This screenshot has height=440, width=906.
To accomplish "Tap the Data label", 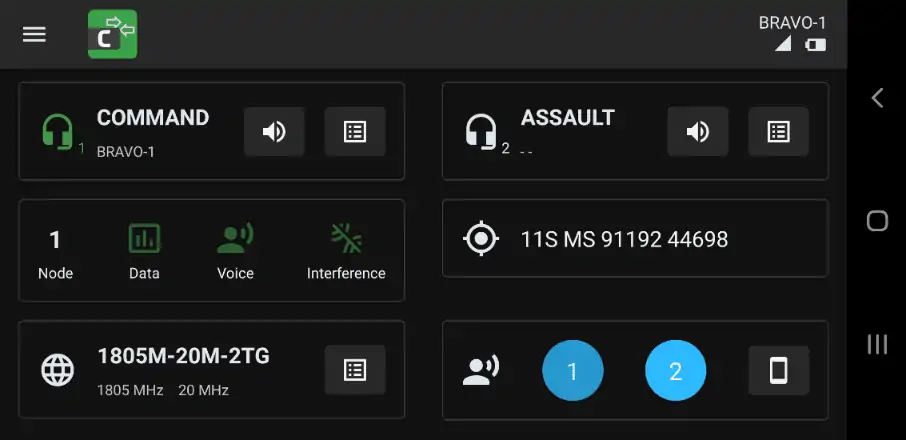I will tap(144, 273).
